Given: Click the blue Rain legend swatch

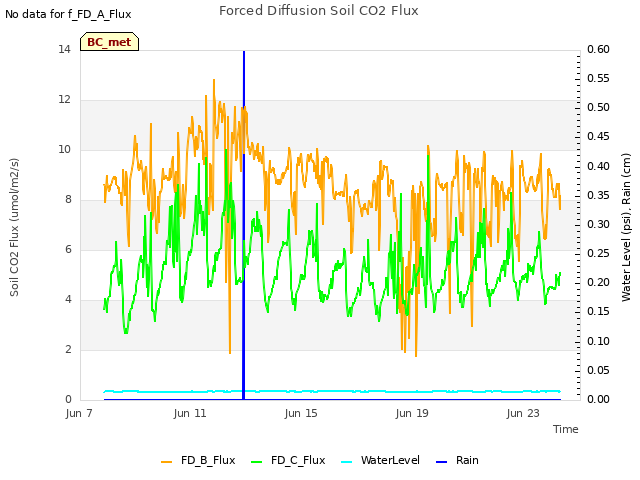Looking at the screenshot, I should point(441,462).
